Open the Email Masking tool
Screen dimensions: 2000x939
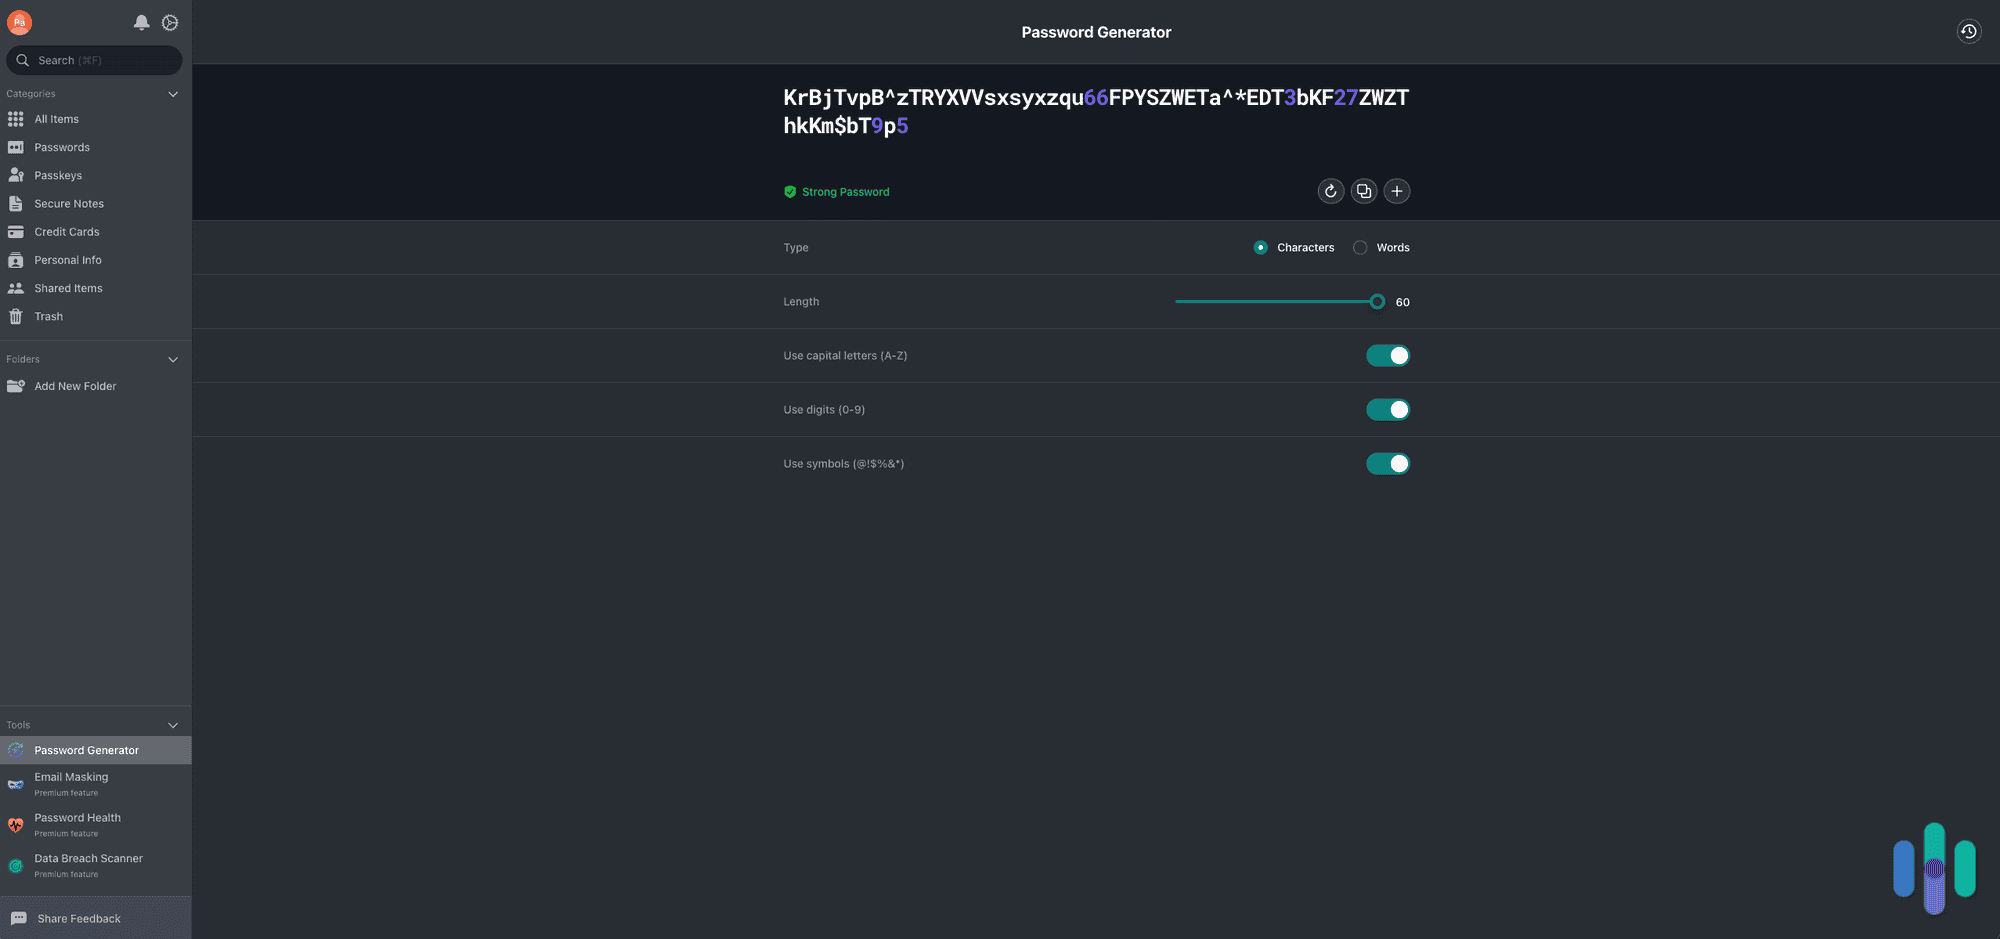[x=72, y=783]
